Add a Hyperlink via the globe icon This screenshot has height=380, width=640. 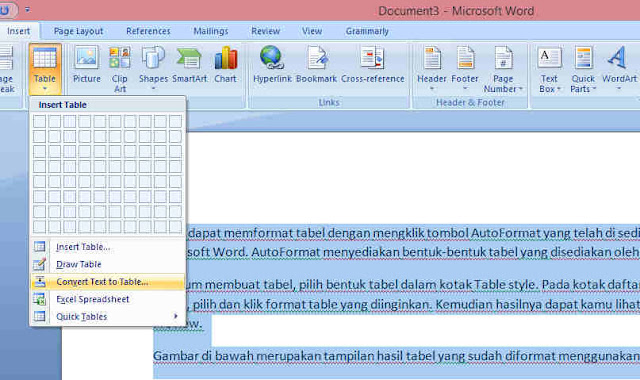pyautogui.click(x=272, y=57)
